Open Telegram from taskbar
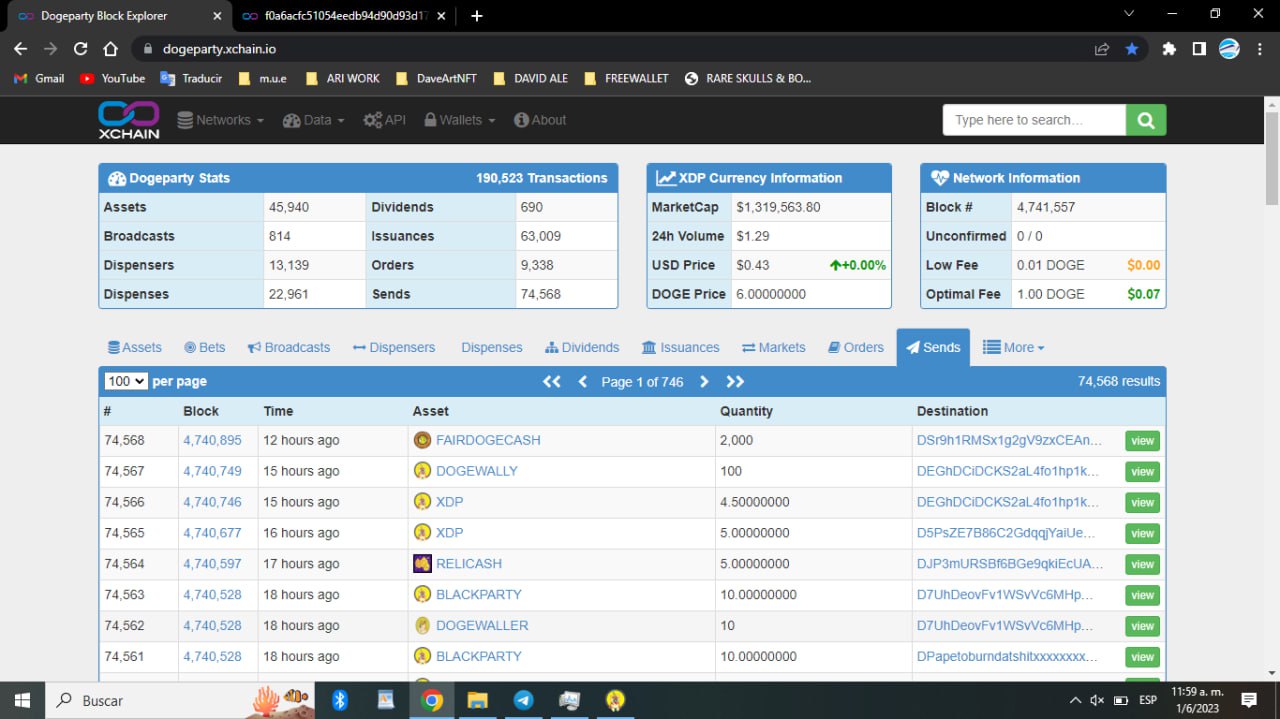The width and height of the screenshot is (1280, 719). (x=523, y=700)
